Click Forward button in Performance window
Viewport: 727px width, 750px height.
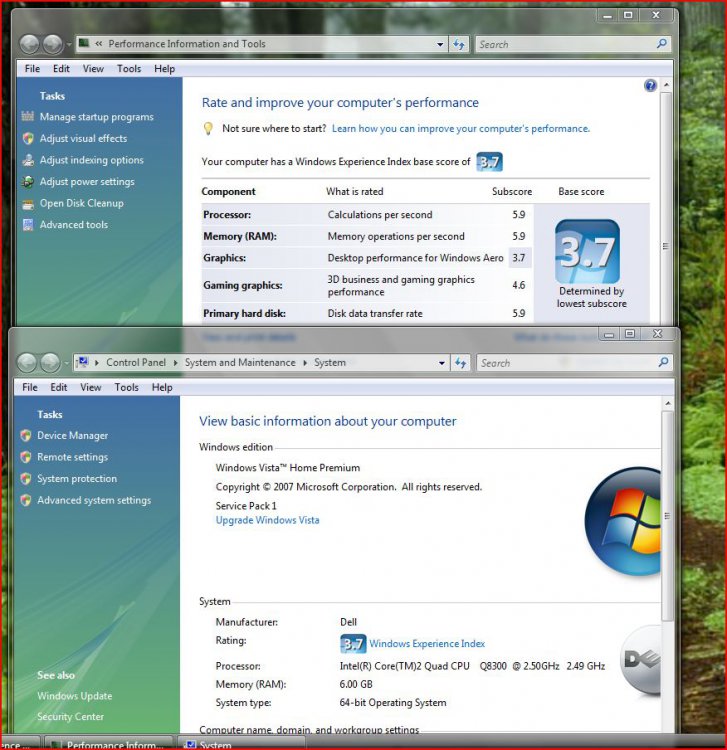pos(52,44)
